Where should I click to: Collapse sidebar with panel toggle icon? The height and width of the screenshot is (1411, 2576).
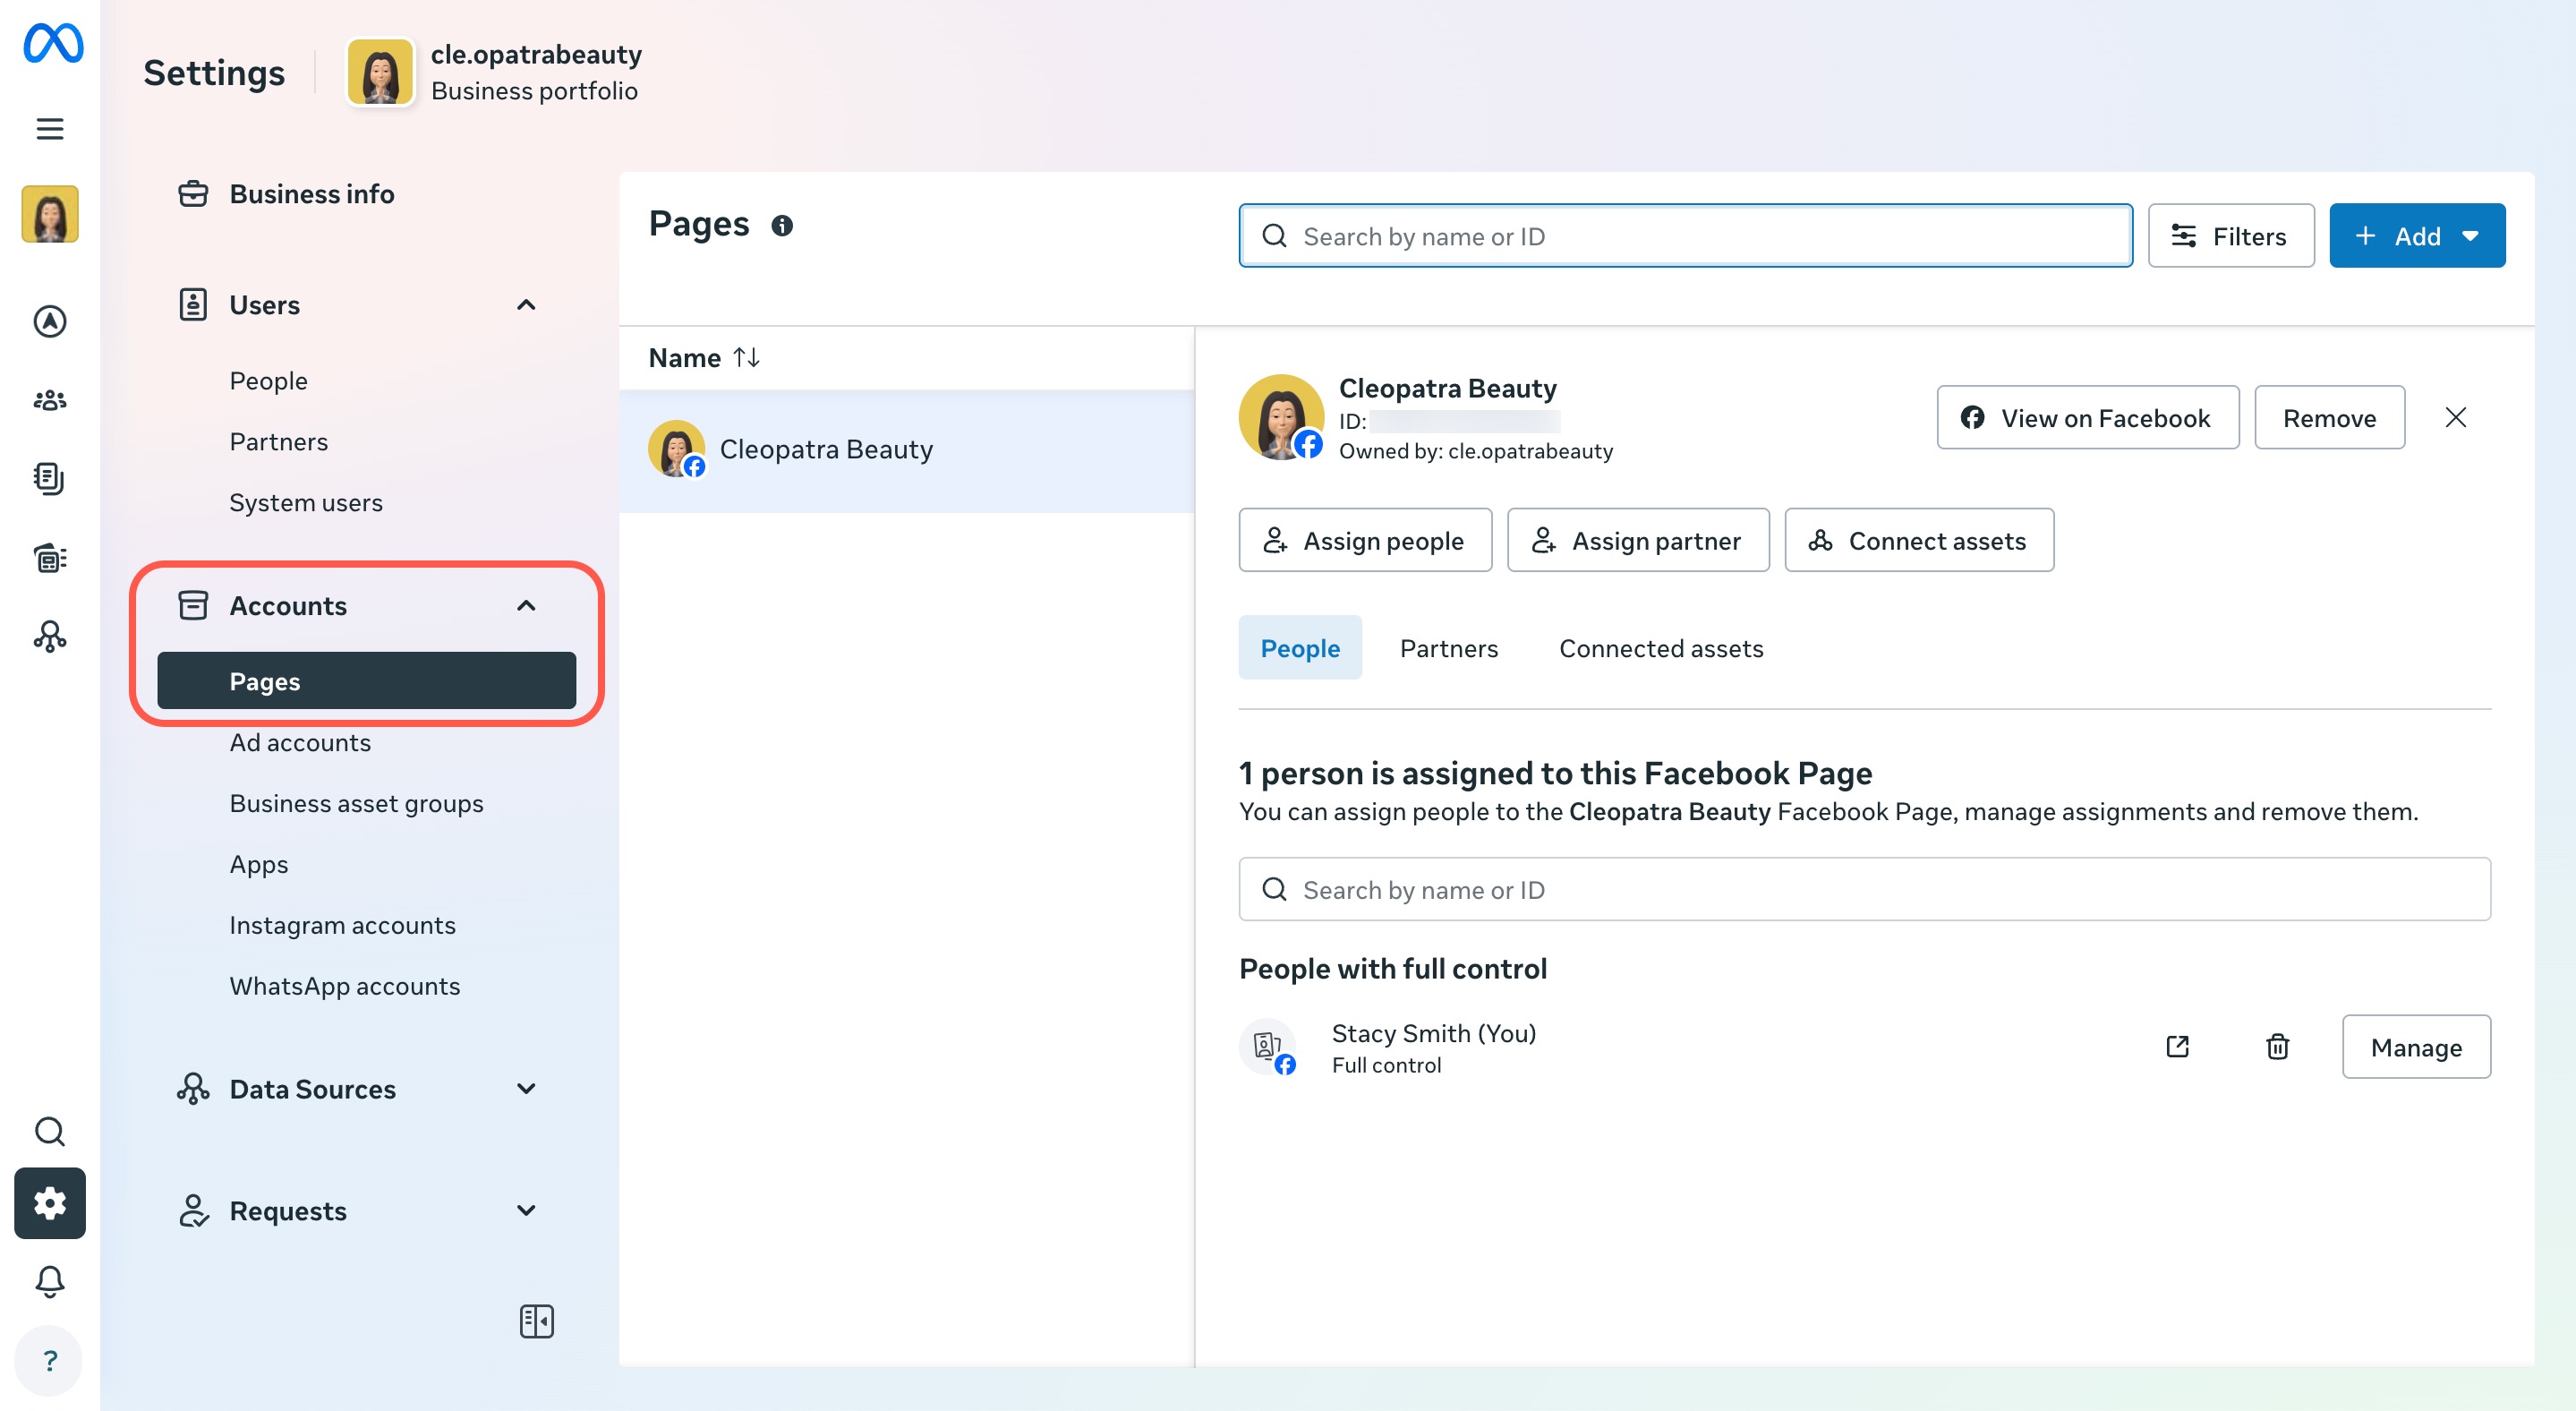tap(536, 1321)
